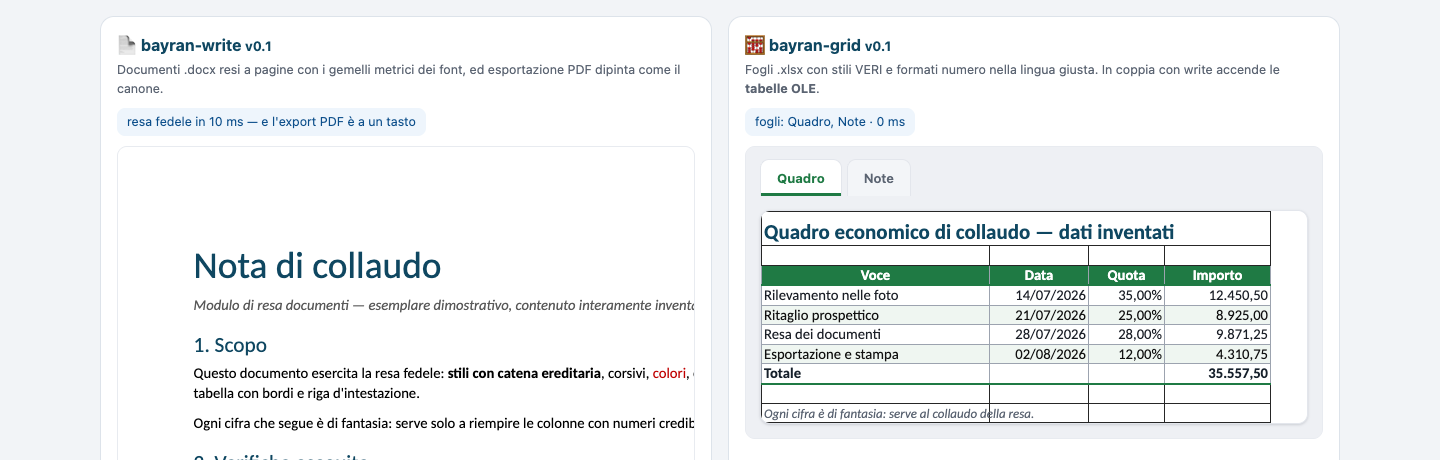This screenshot has height=460, width=1440.
Task: Click the quota cell 25,00%
Action: [1126, 315]
